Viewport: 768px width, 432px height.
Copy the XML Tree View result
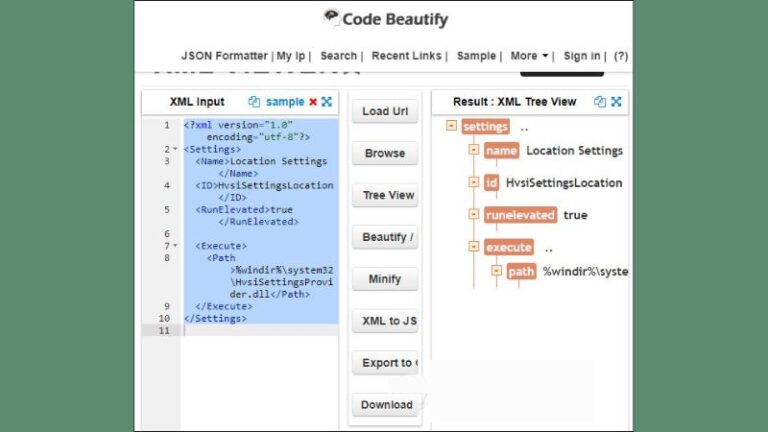point(600,102)
